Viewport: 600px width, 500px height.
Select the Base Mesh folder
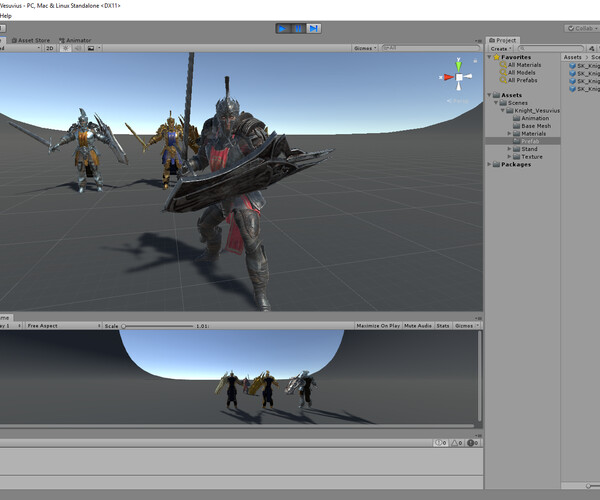pos(532,126)
